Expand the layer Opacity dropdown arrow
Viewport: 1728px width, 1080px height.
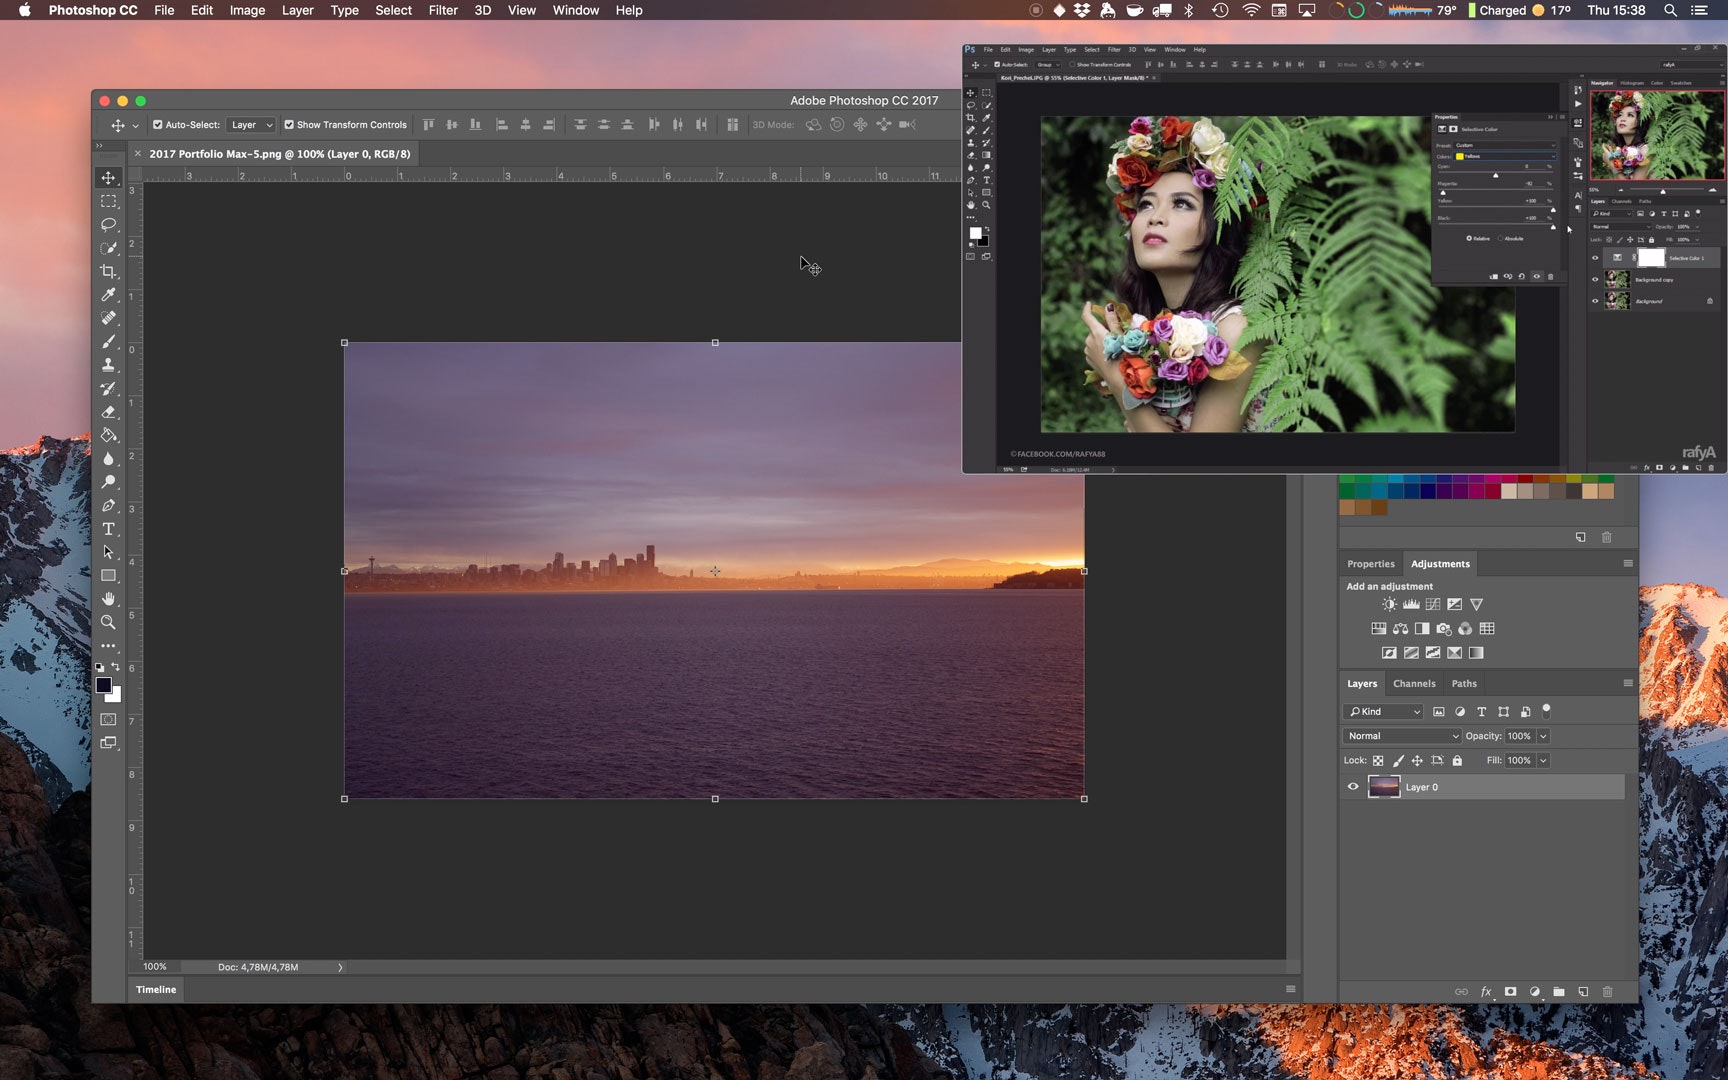click(x=1543, y=736)
